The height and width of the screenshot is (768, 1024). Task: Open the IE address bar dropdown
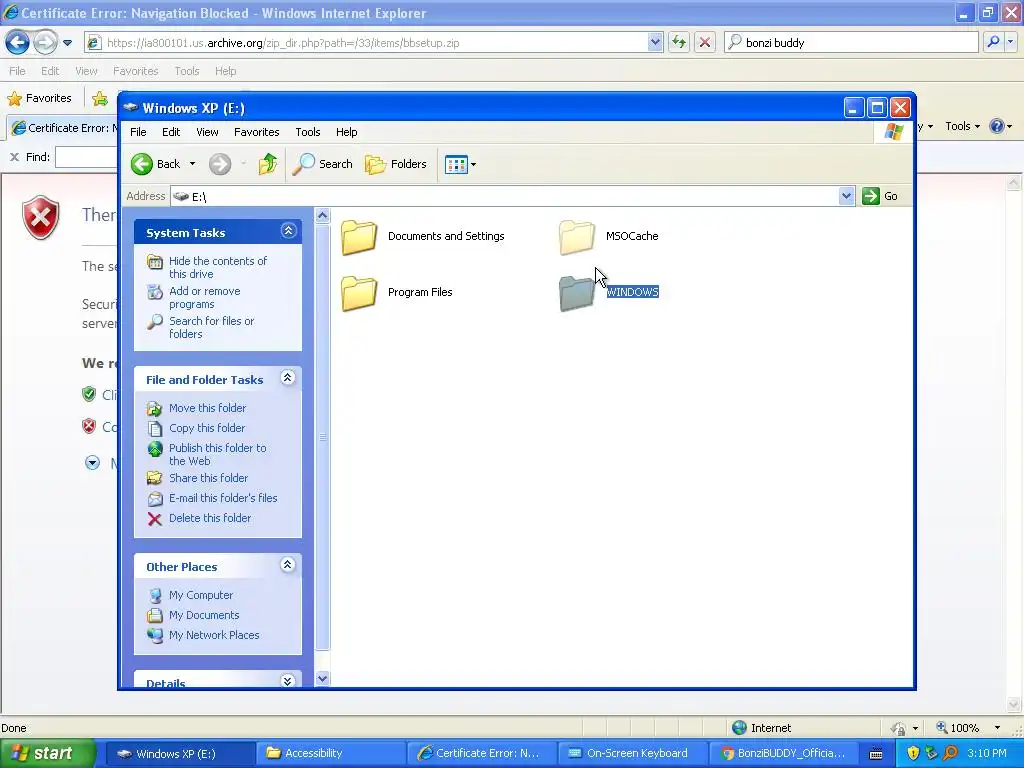pos(655,42)
